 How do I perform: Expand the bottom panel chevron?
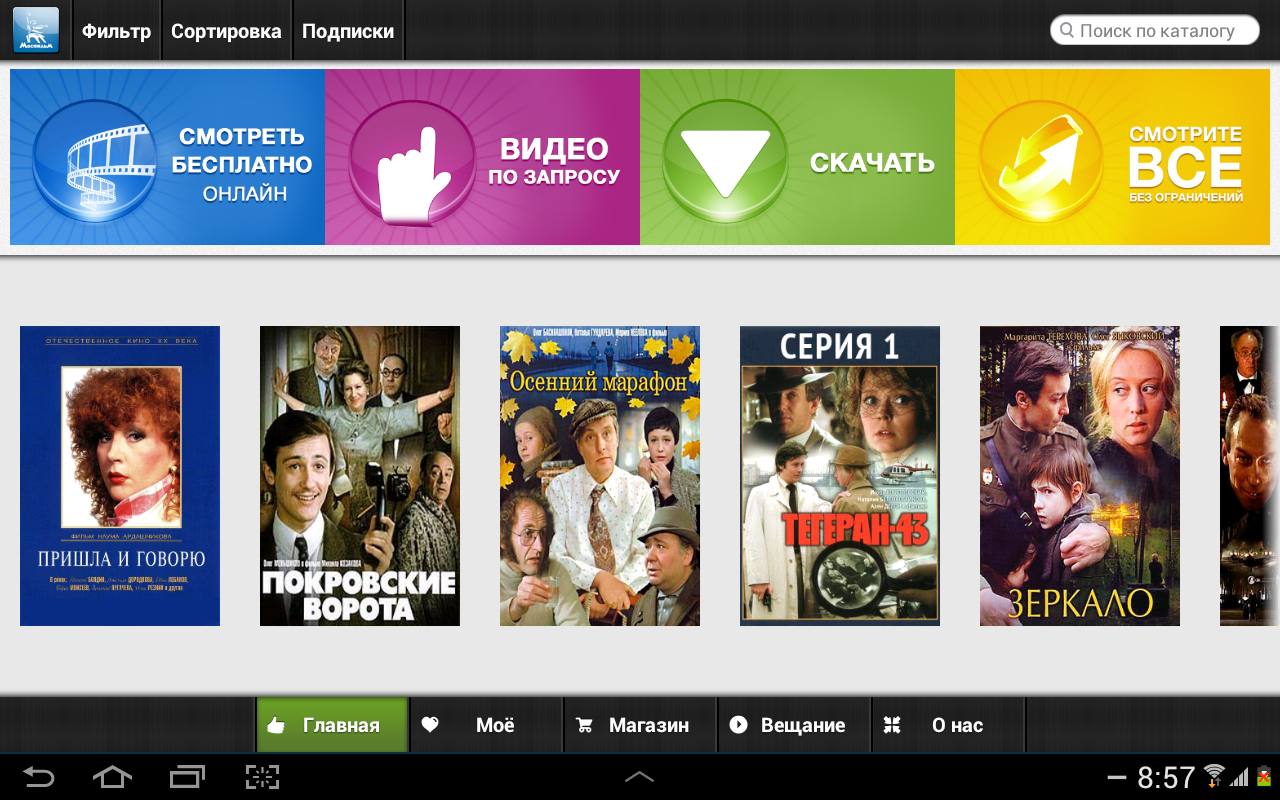[640, 777]
